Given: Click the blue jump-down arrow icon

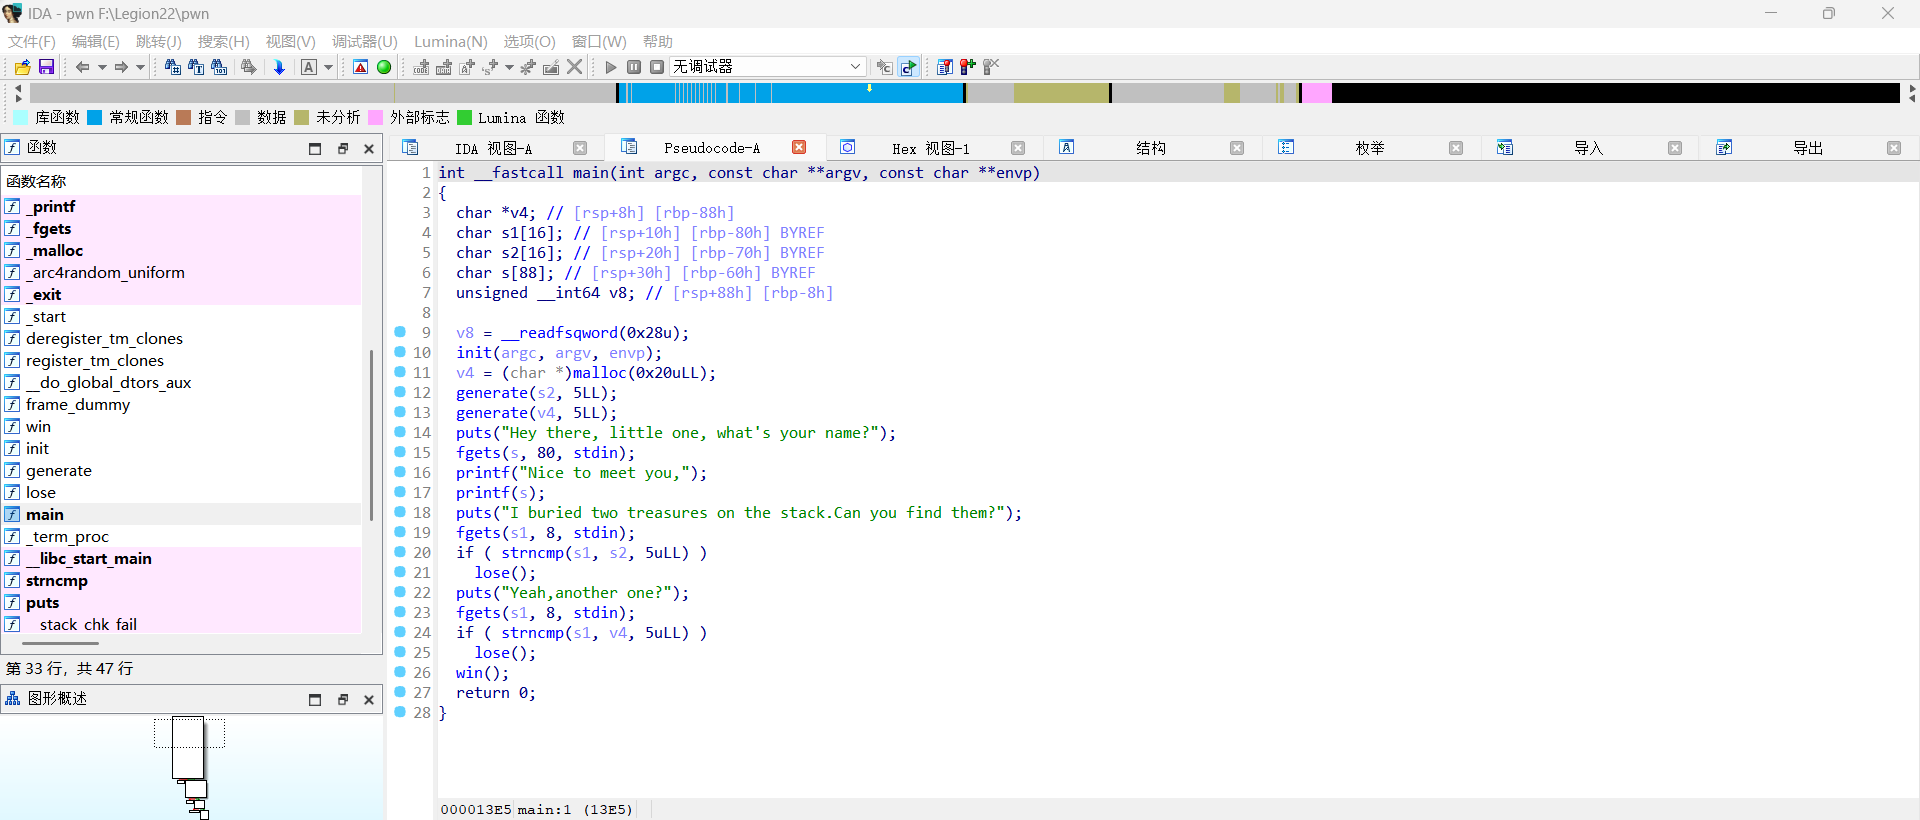Looking at the screenshot, I should pos(279,67).
